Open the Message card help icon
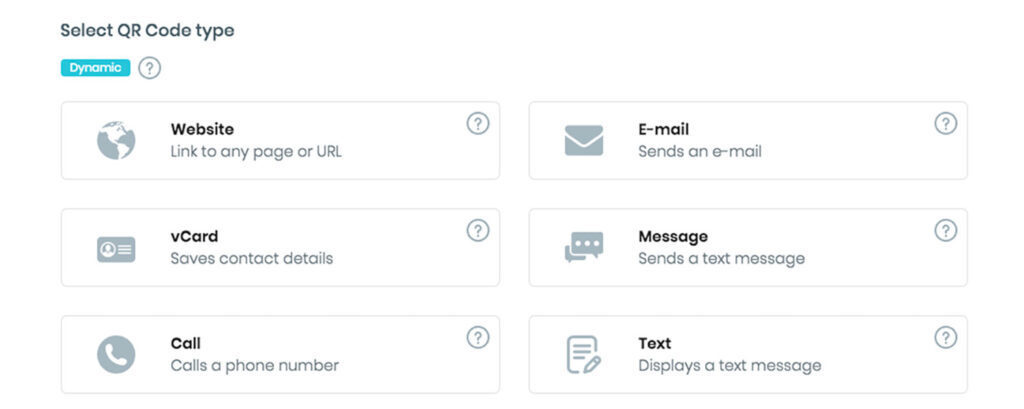Image resolution: width=1024 pixels, height=409 pixels. point(946,231)
